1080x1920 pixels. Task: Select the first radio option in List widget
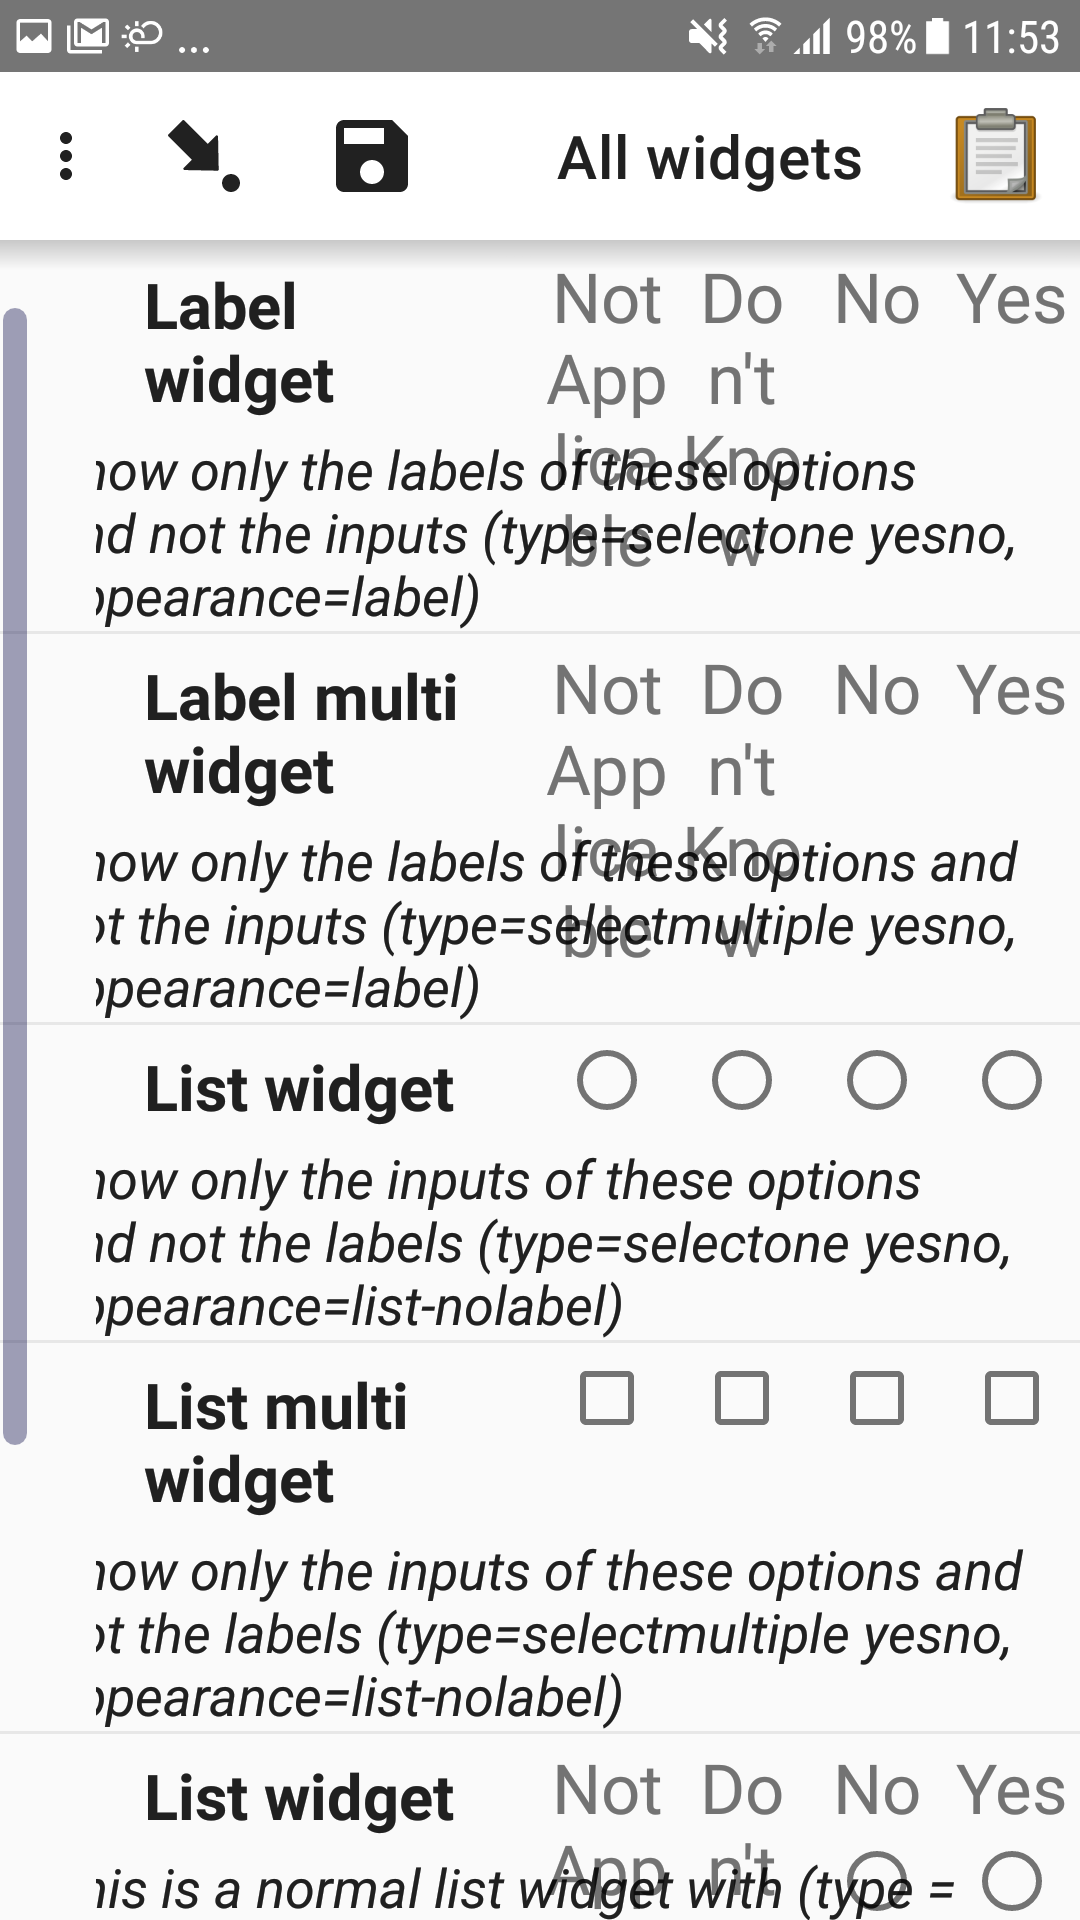click(x=608, y=1080)
